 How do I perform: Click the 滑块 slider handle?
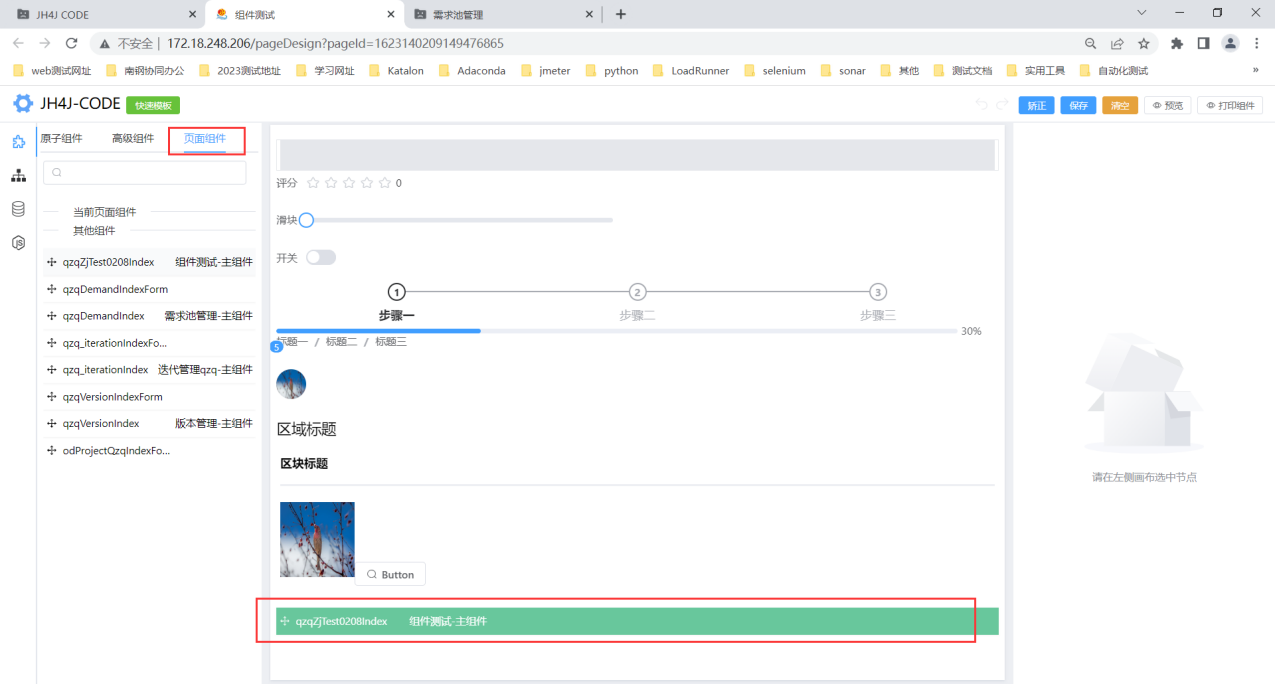click(306, 220)
